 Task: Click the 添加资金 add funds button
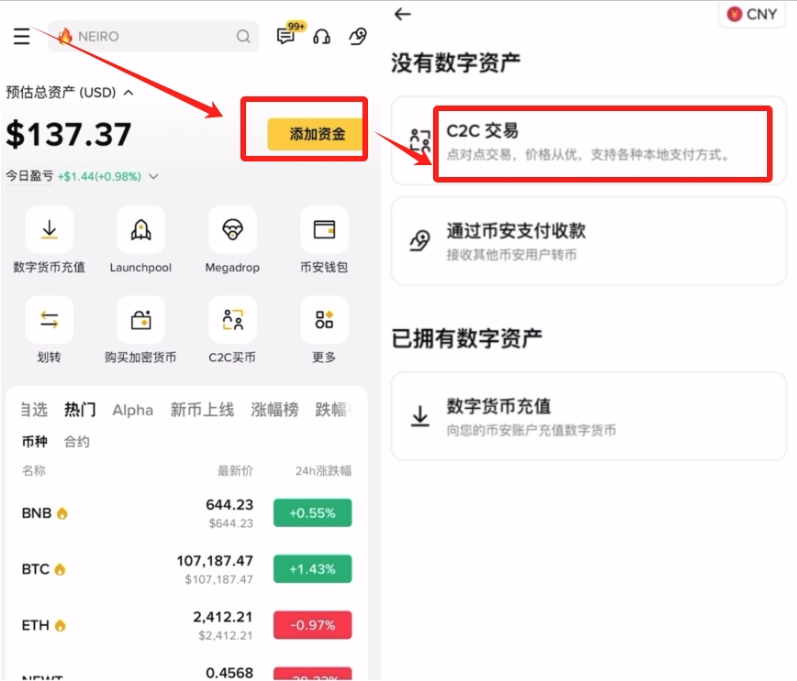[x=316, y=134]
